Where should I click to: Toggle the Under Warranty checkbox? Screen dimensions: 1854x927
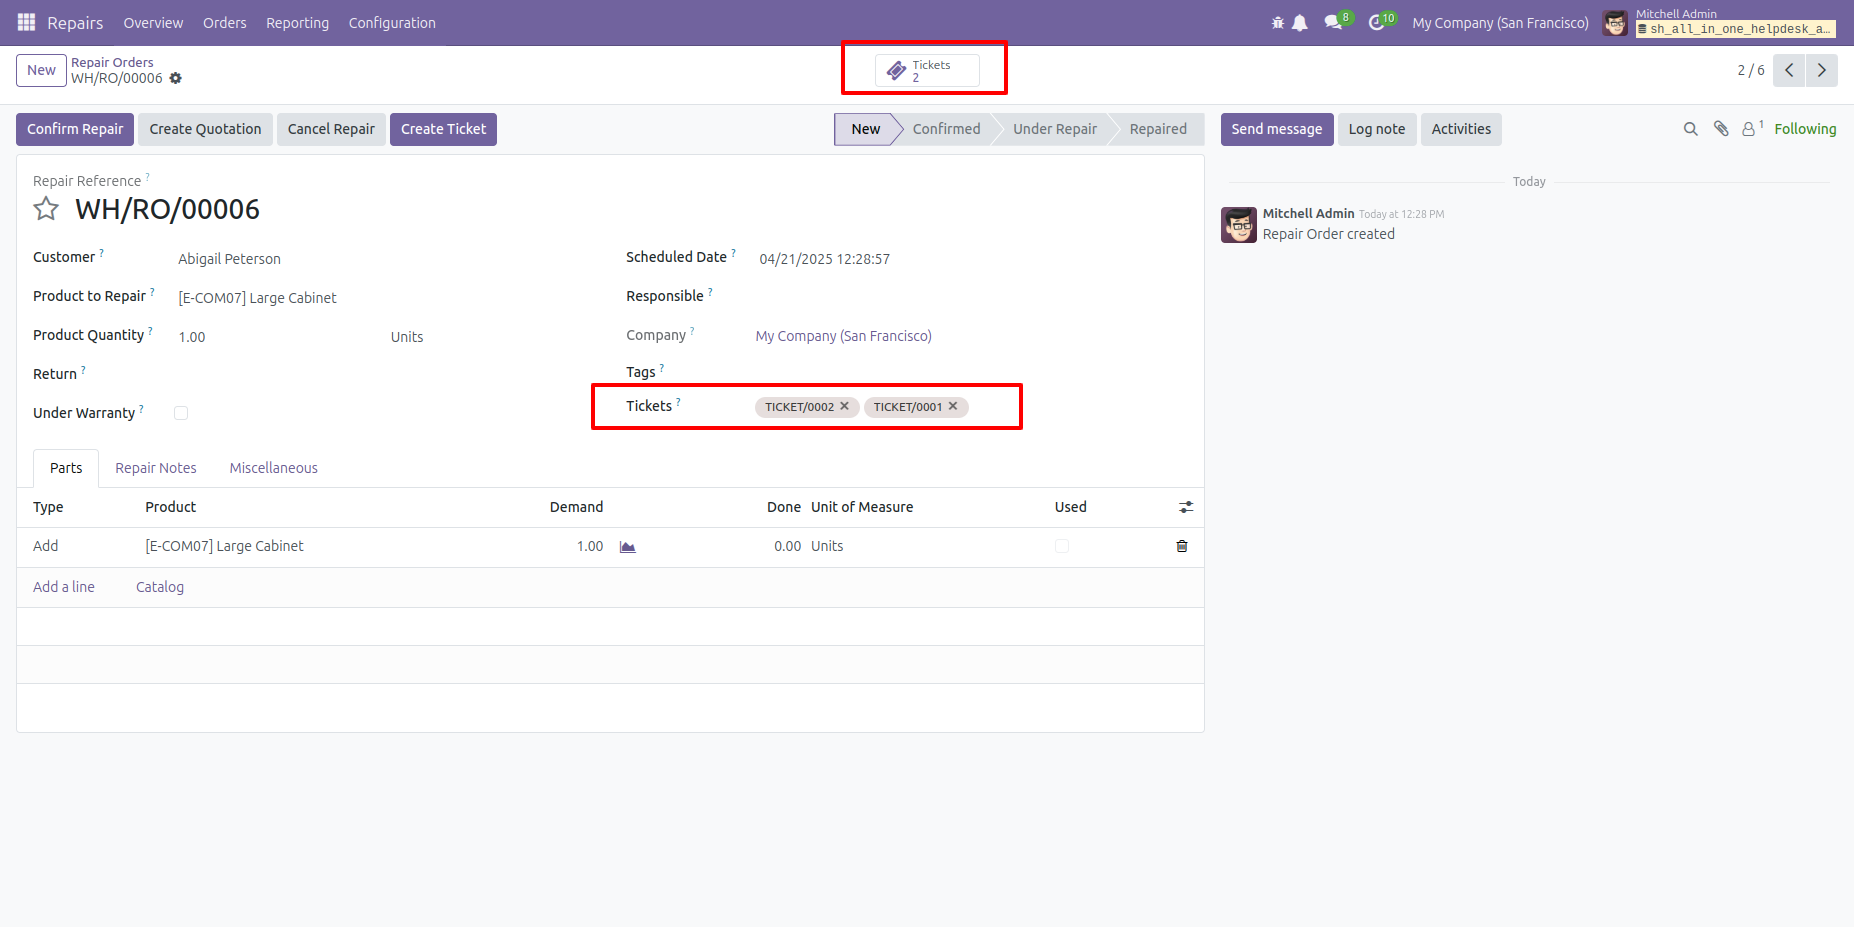point(181,413)
